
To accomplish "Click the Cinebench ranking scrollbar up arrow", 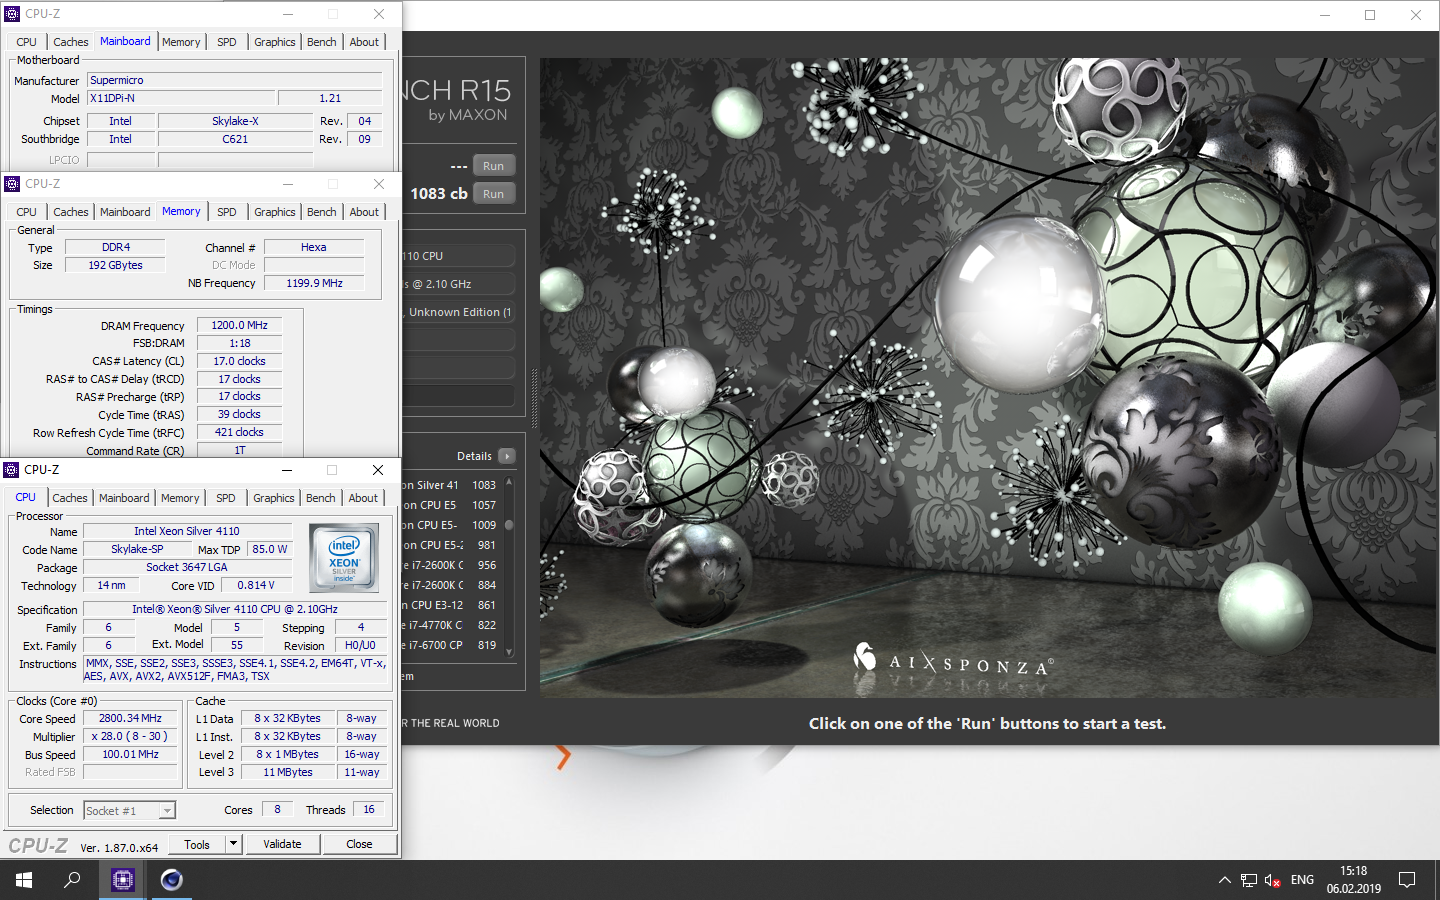I will 509,483.
